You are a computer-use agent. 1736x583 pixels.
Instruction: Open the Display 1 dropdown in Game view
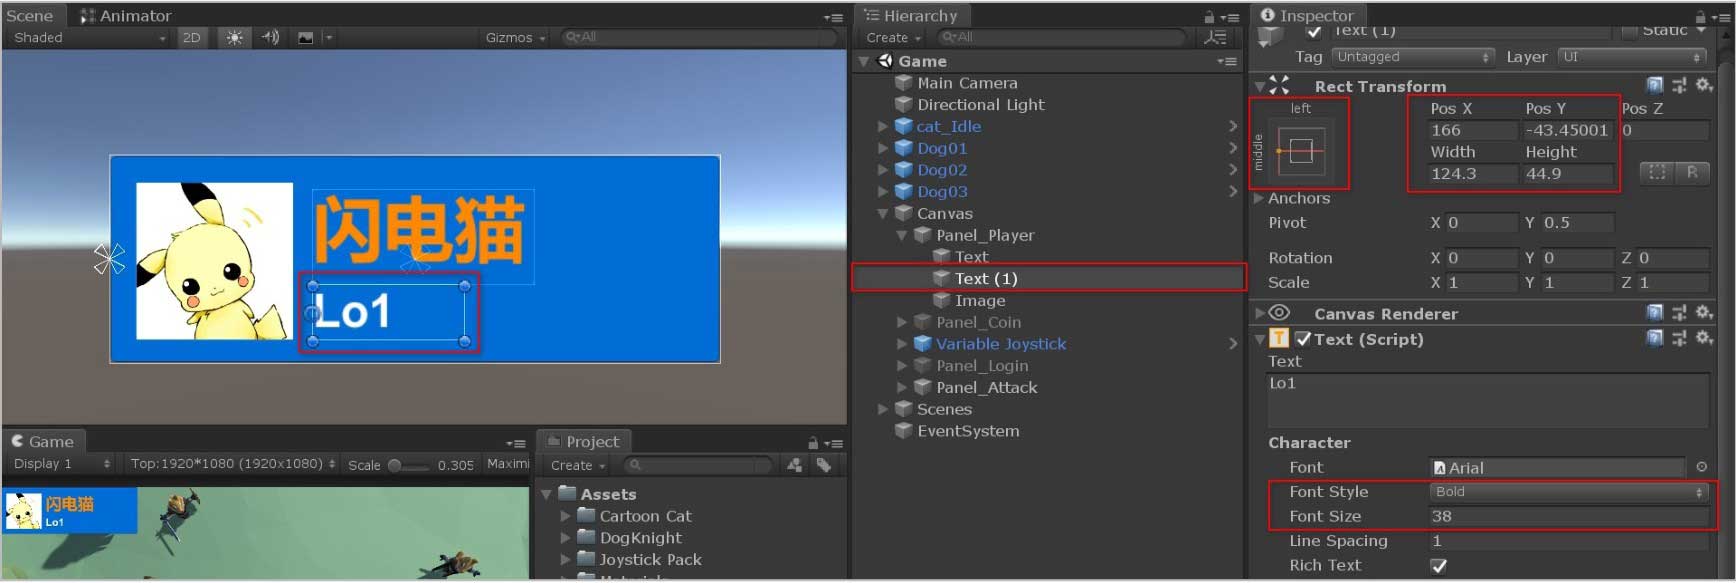coord(62,464)
